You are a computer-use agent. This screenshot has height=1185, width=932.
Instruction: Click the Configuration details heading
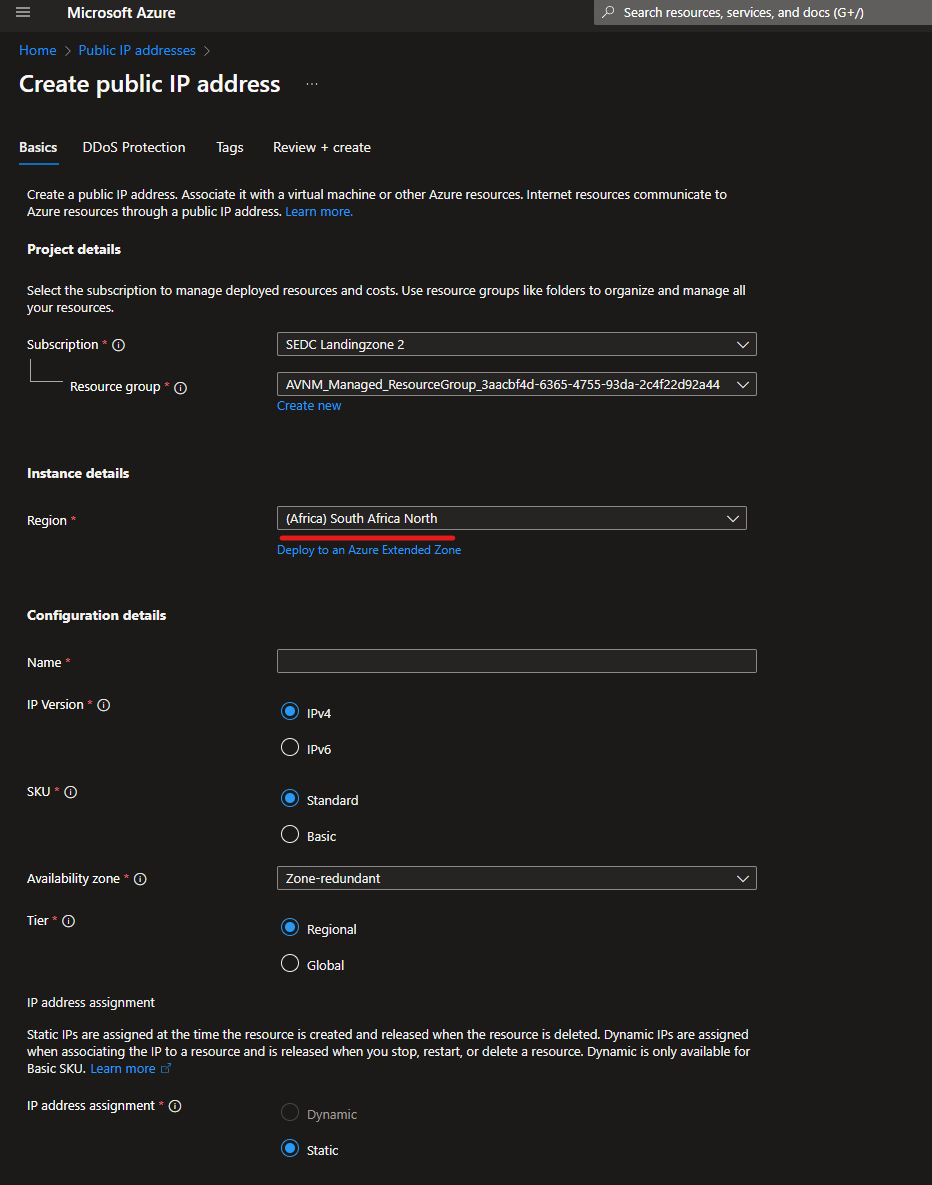pos(97,615)
